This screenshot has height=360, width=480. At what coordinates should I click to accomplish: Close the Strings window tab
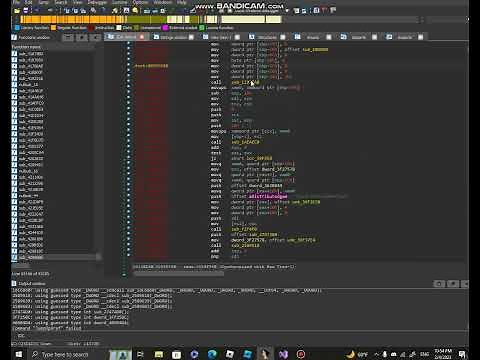(x=191, y=37)
